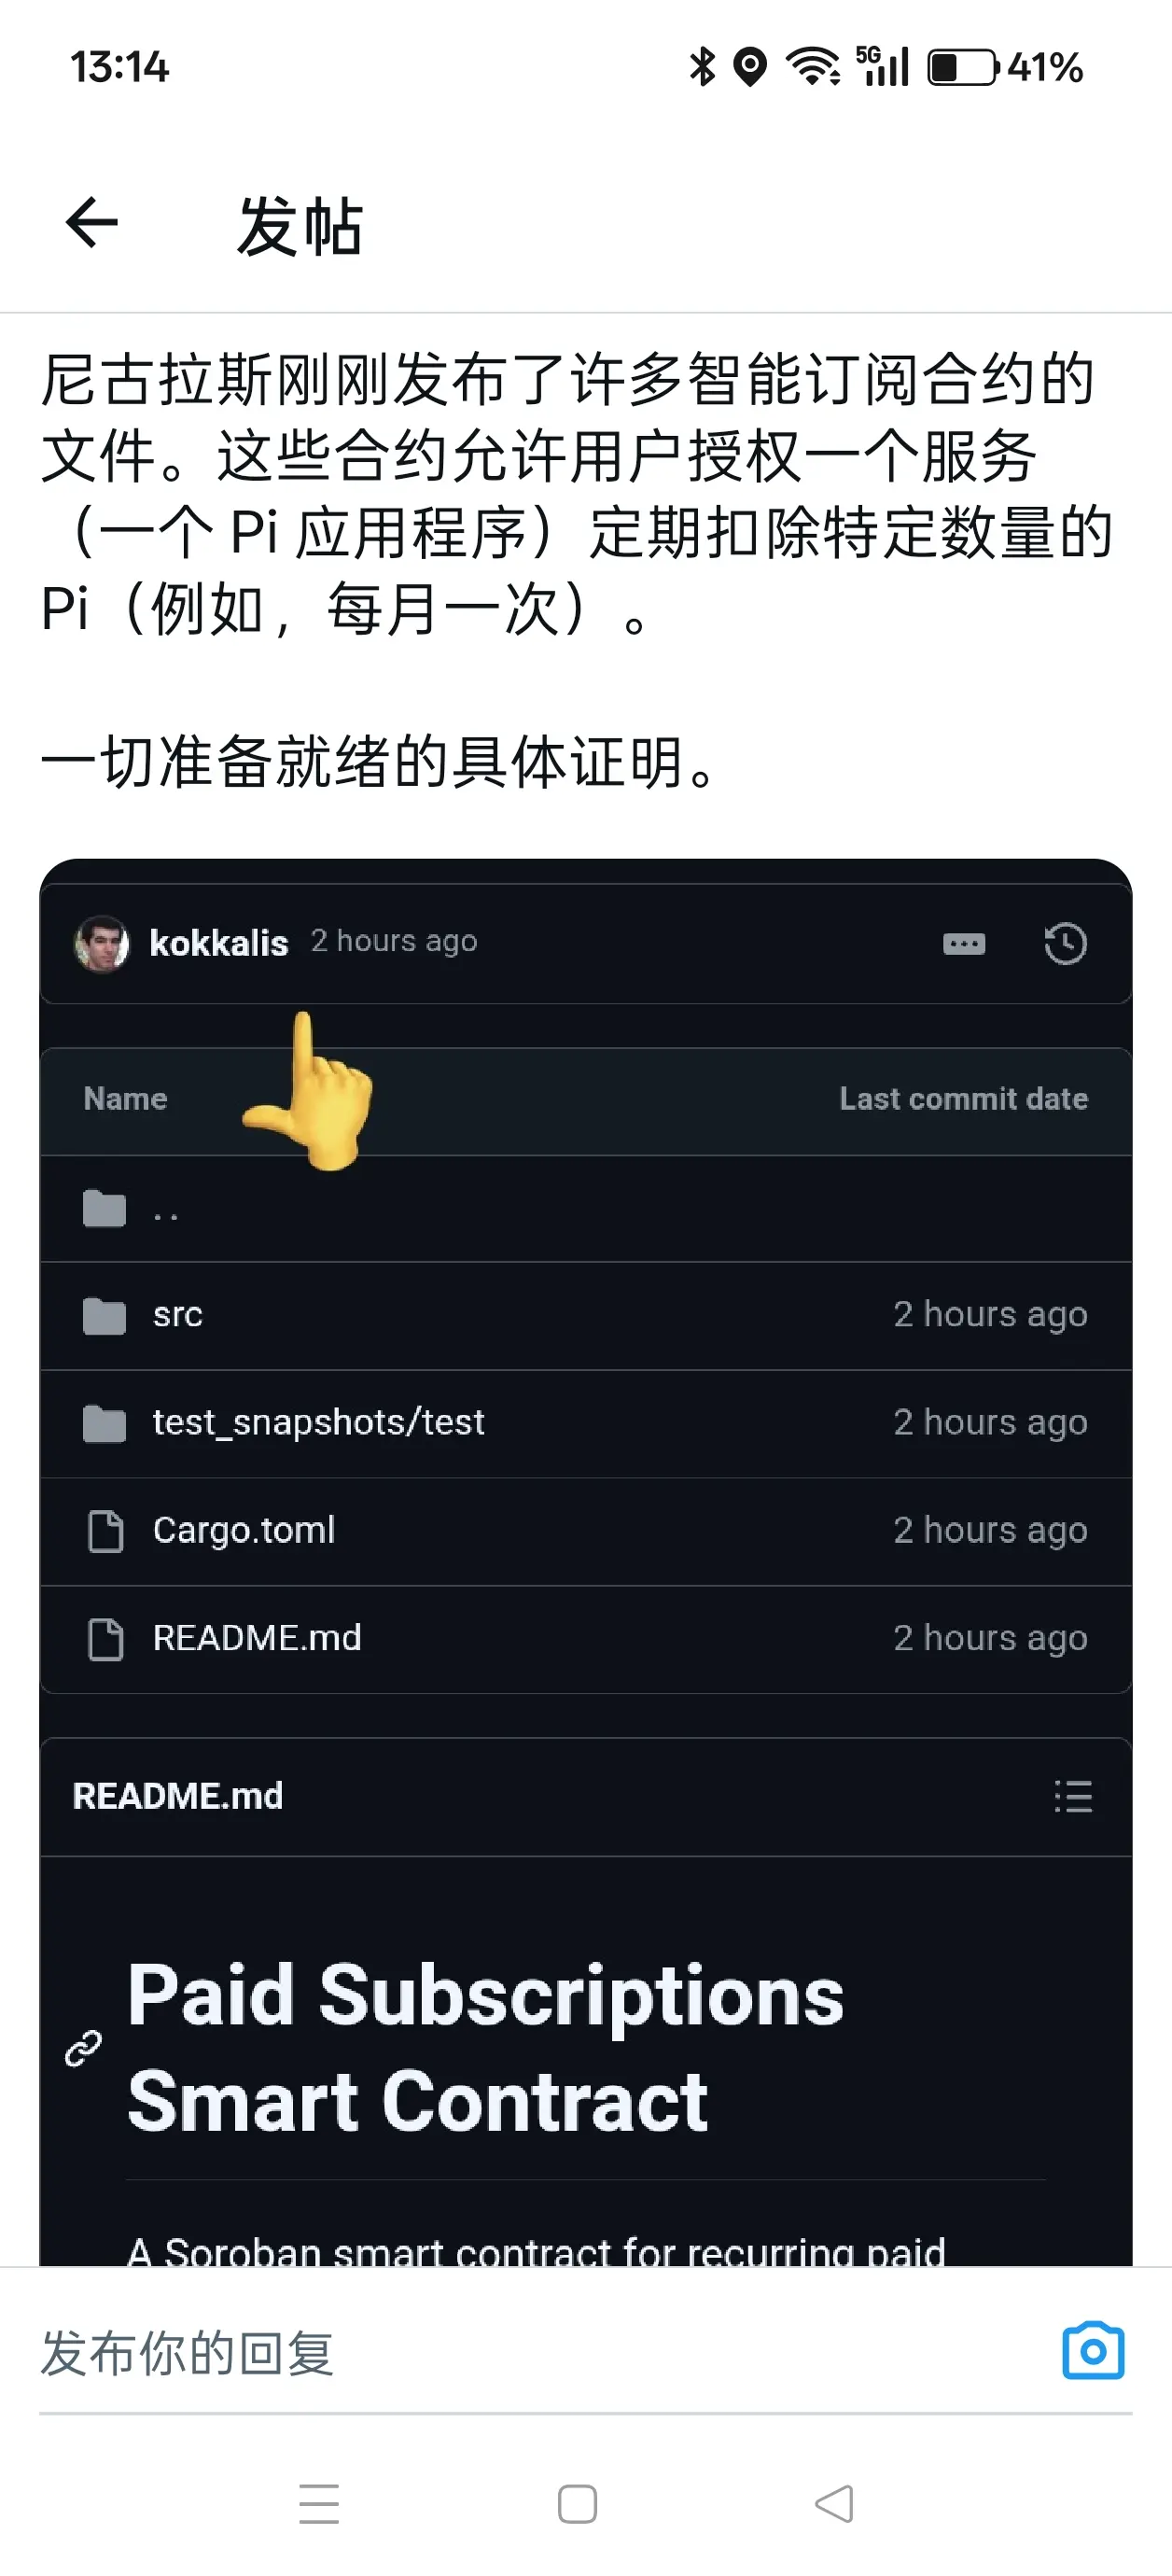Open the Cargo.toml file
The width and height of the screenshot is (1172, 2576).
244,1530
